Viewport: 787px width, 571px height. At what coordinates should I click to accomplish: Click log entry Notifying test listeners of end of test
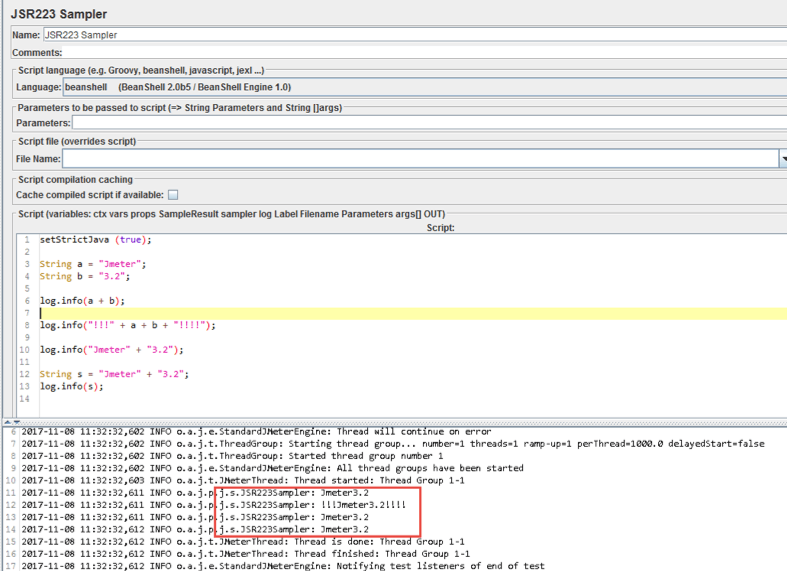[283, 566]
